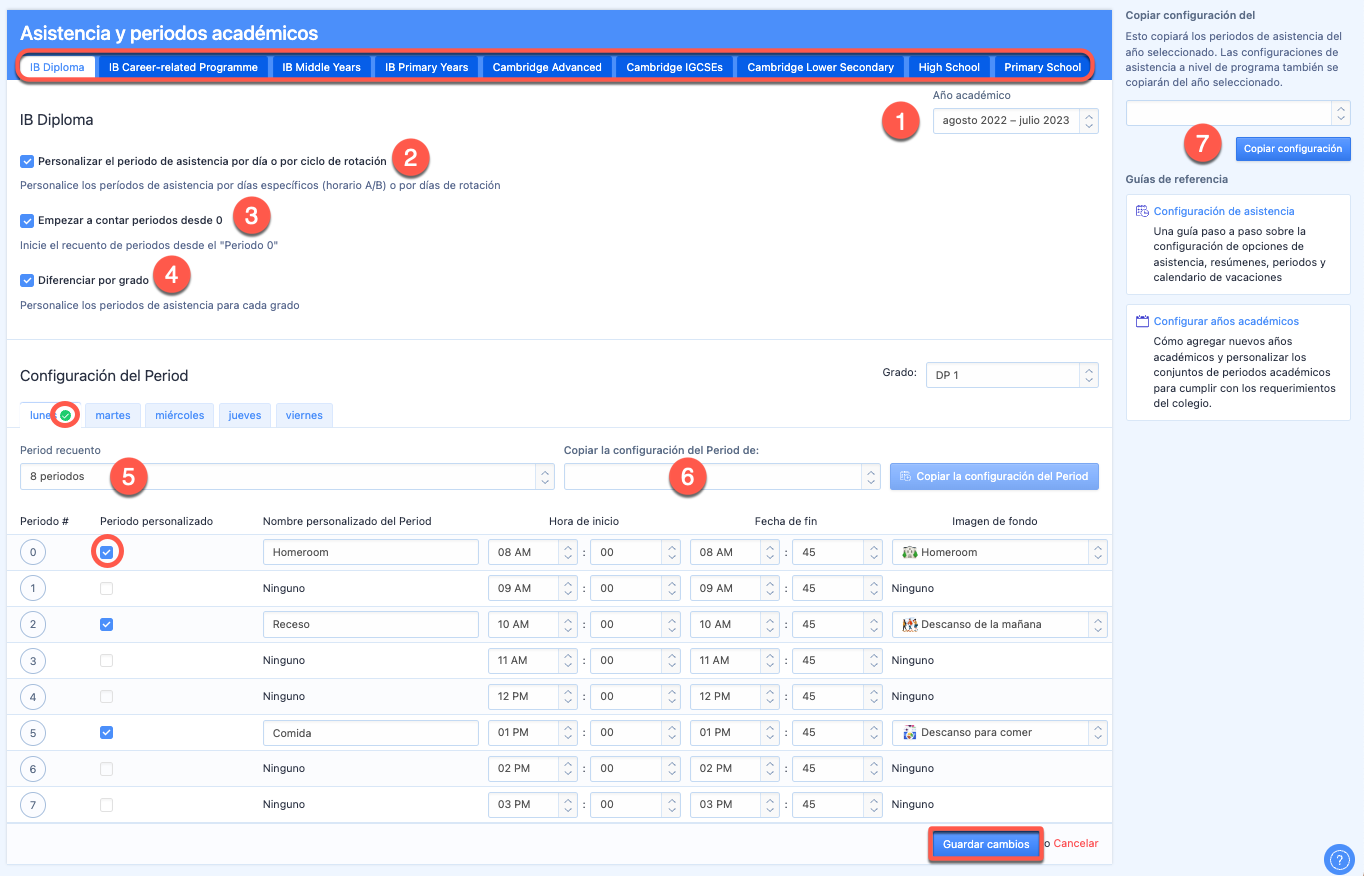The height and width of the screenshot is (876, 1364).
Task: Click the period number 7 circle
Action: point(33,804)
